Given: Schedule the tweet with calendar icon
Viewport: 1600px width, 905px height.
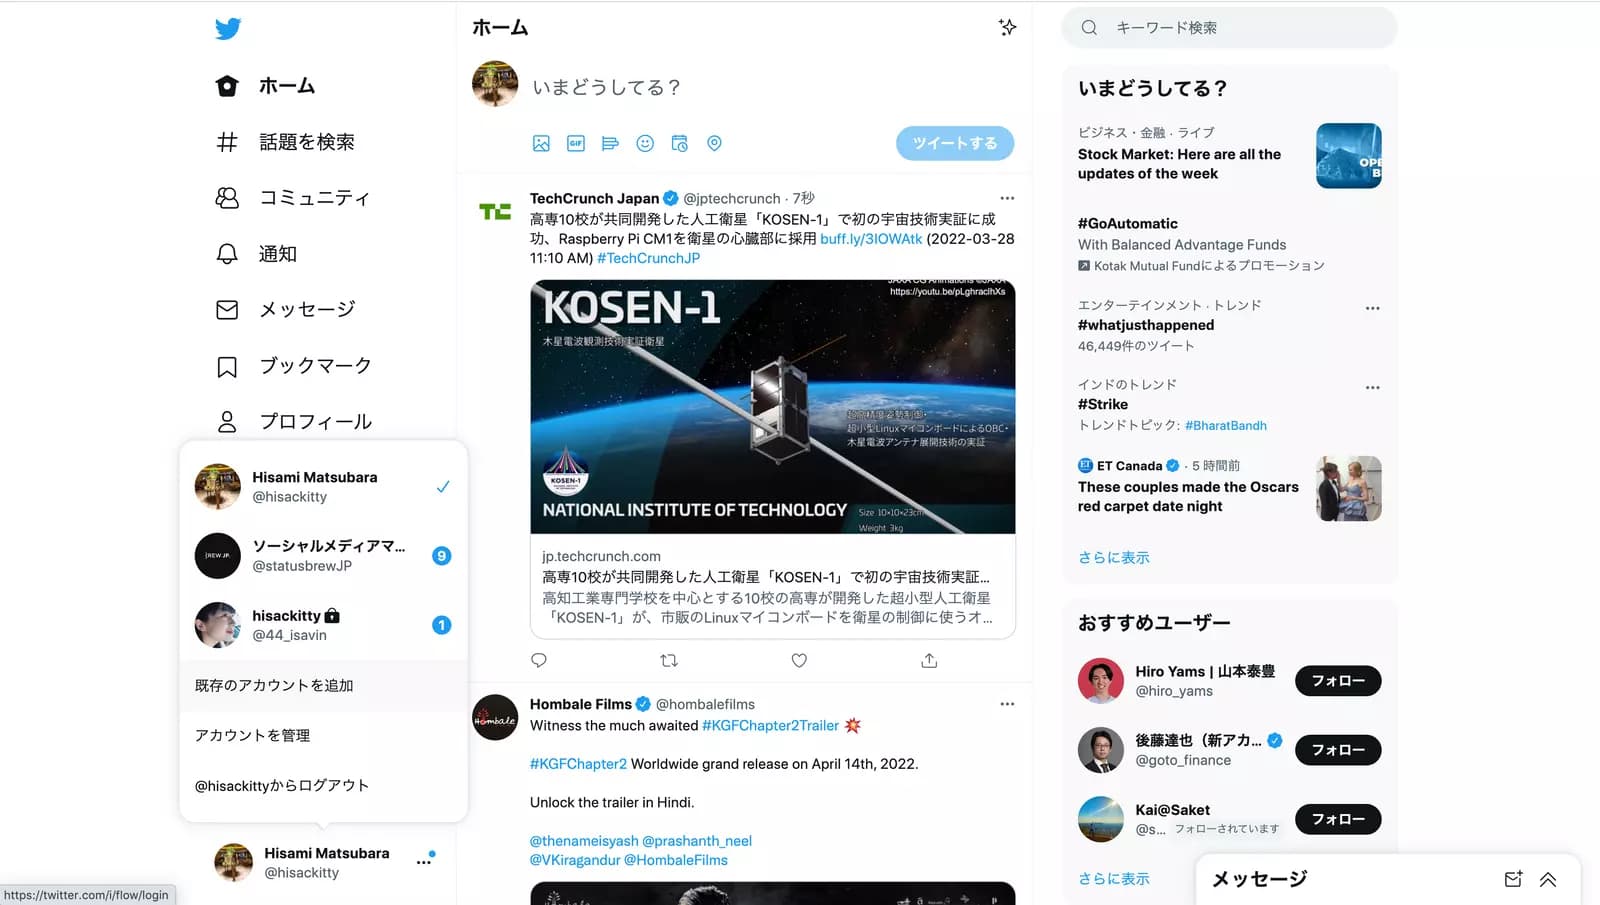Looking at the screenshot, I should click(680, 144).
